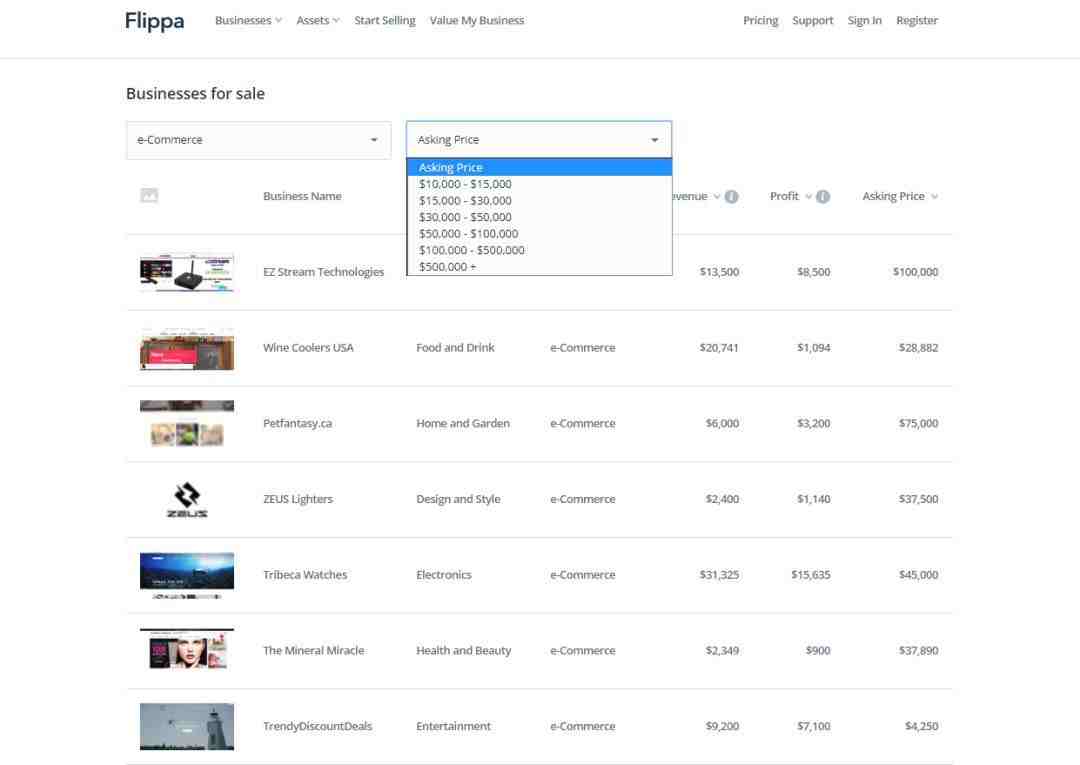Click the Food and Drink category cell
The width and height of the screenshot is (1080, 765).
pyautogui.click(x=455, y=348)
